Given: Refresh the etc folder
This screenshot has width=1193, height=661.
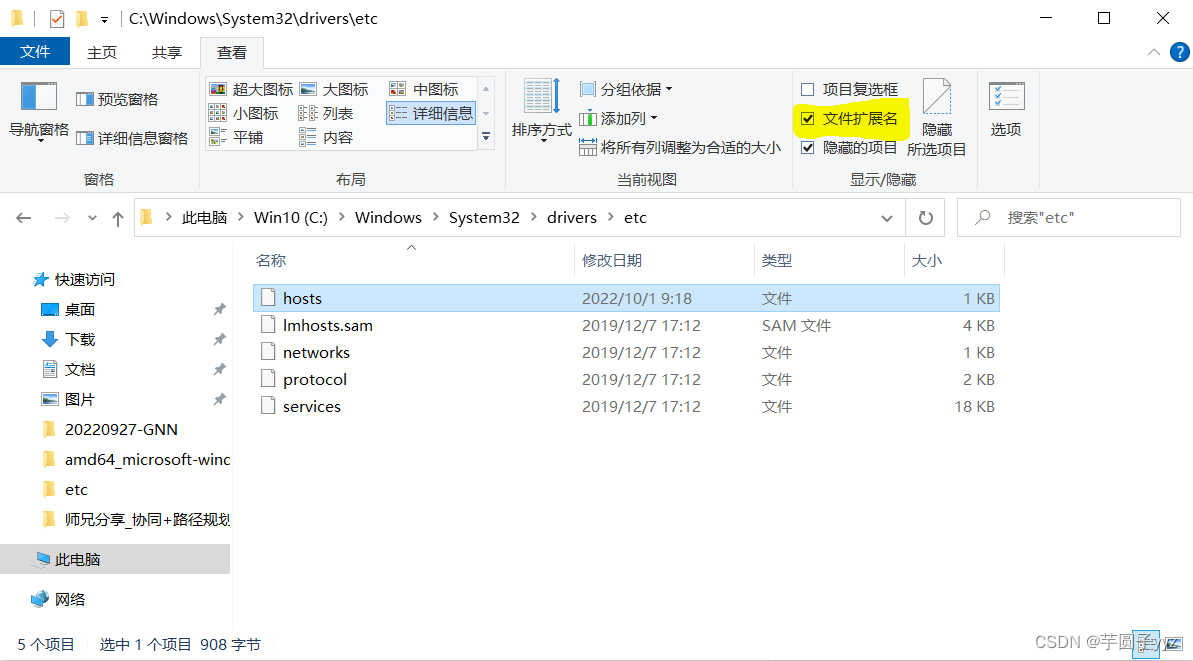Looking at the screenshot, I should coord(925,218).
